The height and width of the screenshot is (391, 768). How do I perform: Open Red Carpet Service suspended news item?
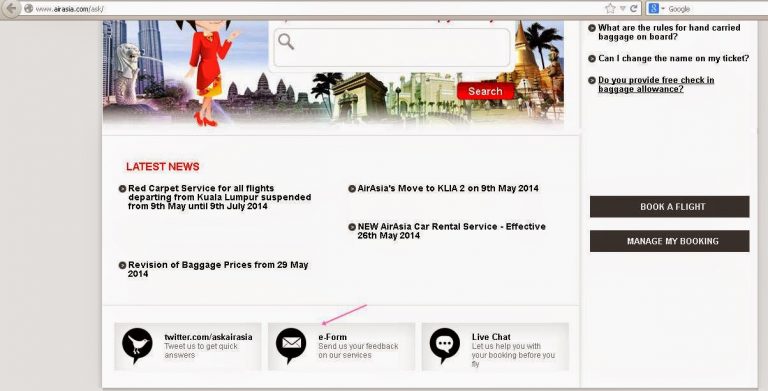coord(219,197)
